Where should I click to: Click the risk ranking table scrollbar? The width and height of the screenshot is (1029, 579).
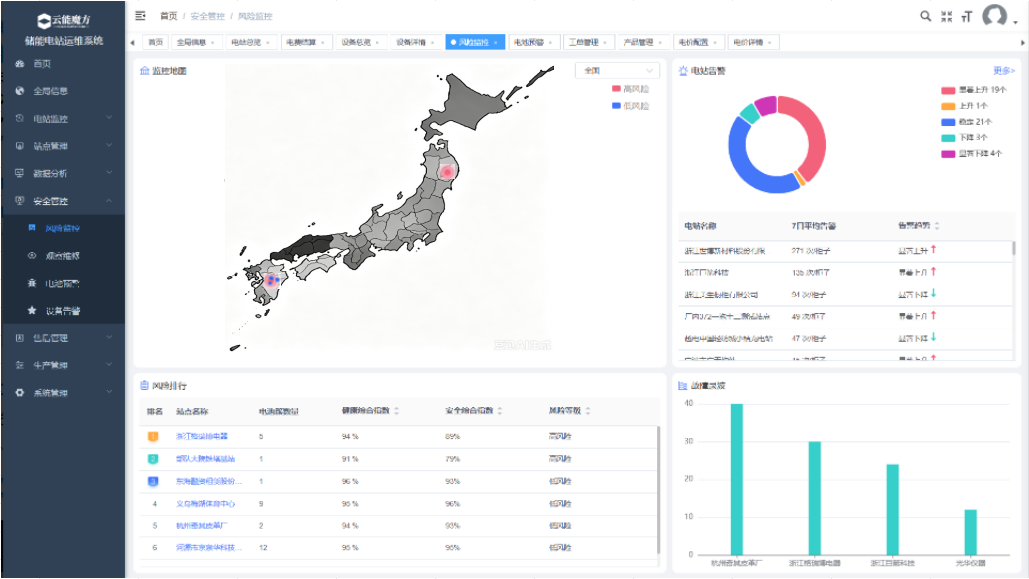click(658, 490)
